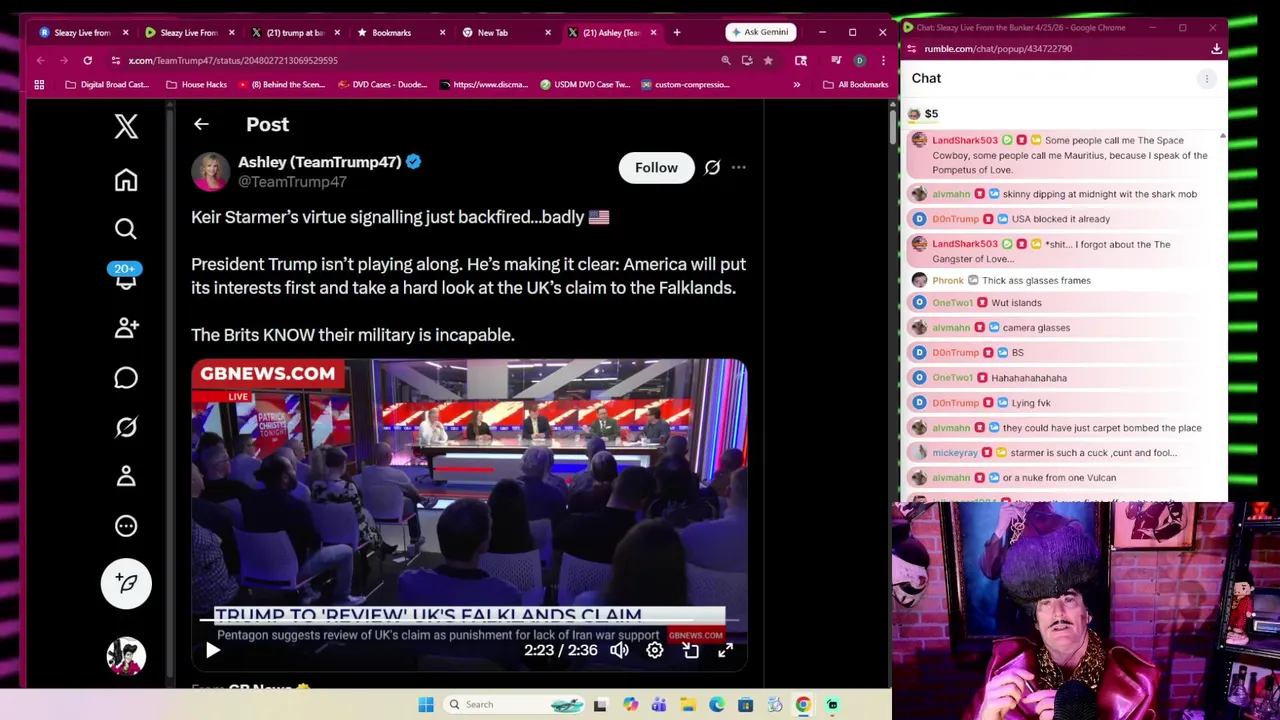
Task: Click Grok explain icon beside Follow
Action: [x=712, y=168]
